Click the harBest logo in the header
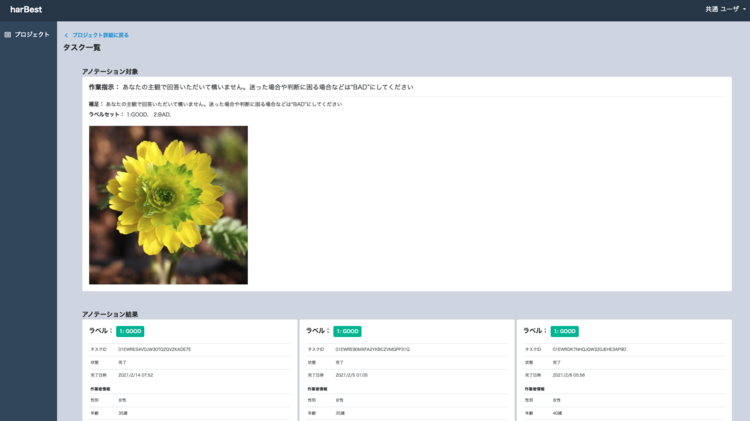This screenshot has width=750, height=421. point(26,10)
